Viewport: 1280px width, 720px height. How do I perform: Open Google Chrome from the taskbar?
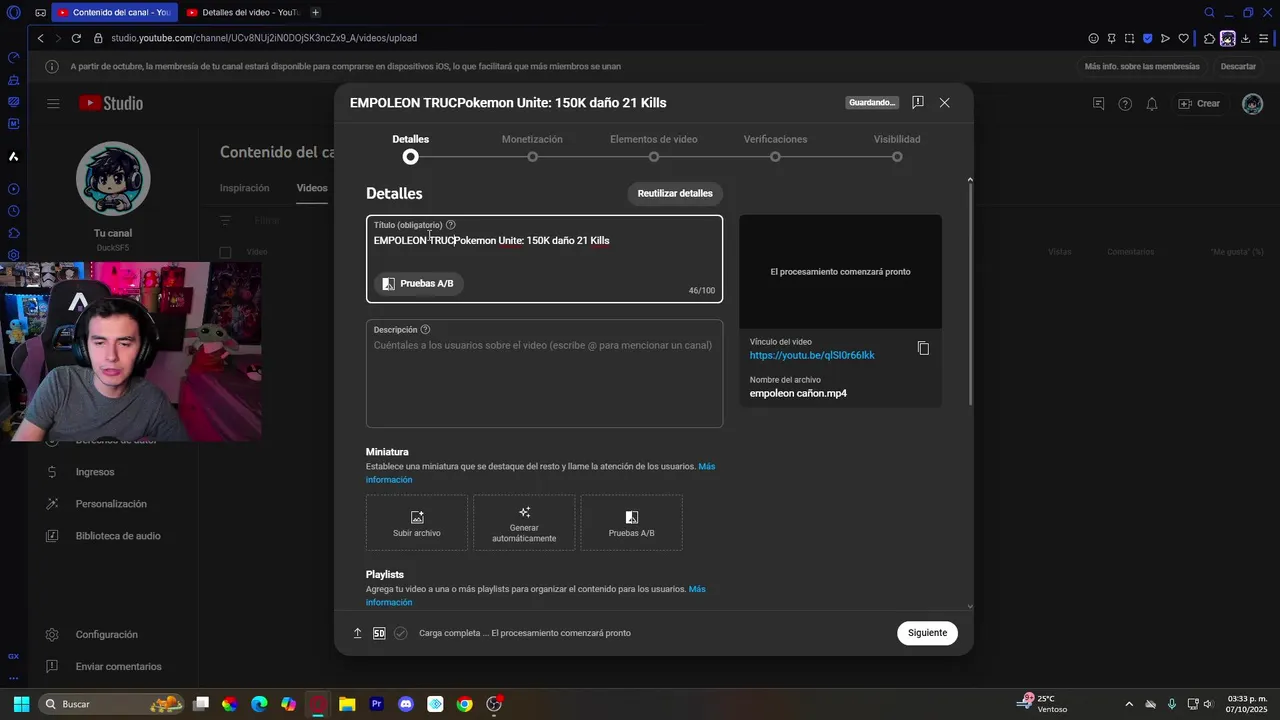(464, 704)
